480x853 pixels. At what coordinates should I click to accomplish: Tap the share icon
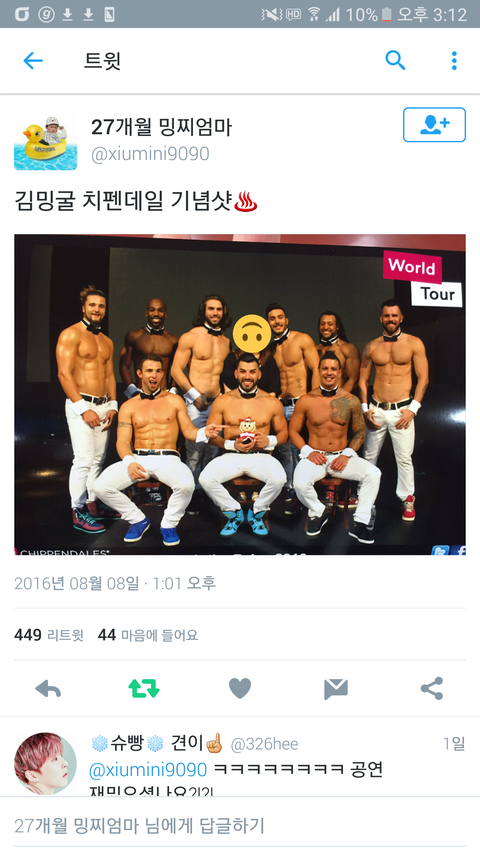tap(432, 688)
